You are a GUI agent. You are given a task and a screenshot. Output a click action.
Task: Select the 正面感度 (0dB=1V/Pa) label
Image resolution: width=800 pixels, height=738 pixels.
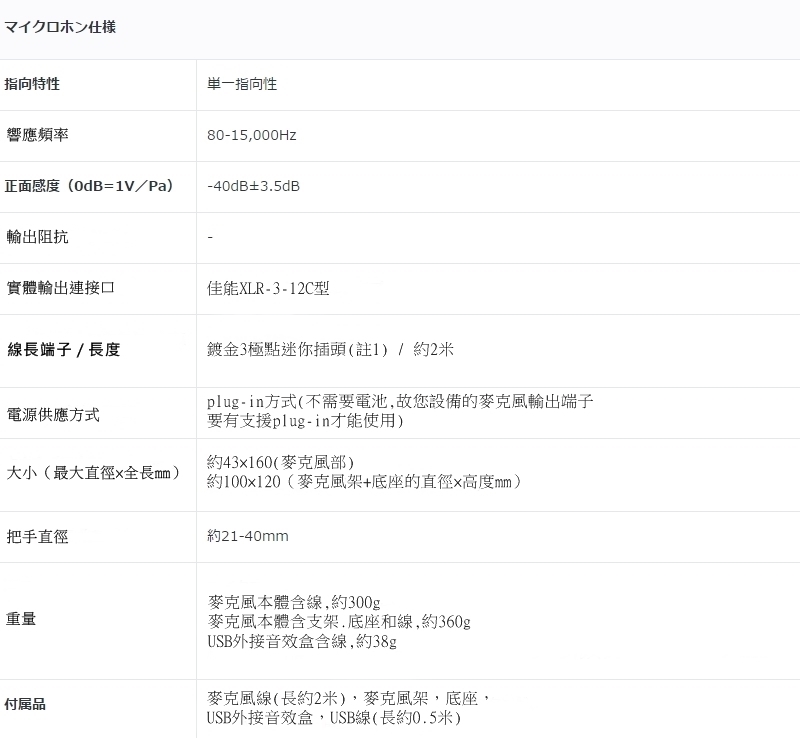[89, 186]
